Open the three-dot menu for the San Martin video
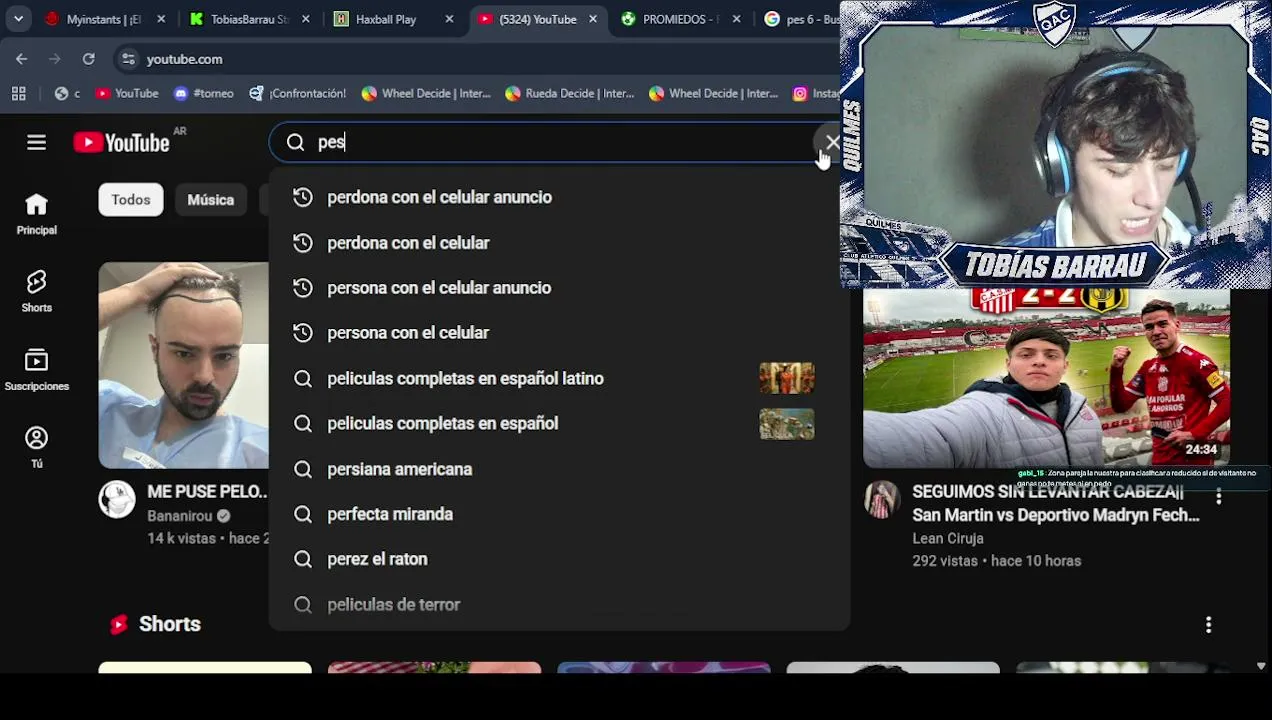1272x720 pixels. click(x=1218, y=496)
